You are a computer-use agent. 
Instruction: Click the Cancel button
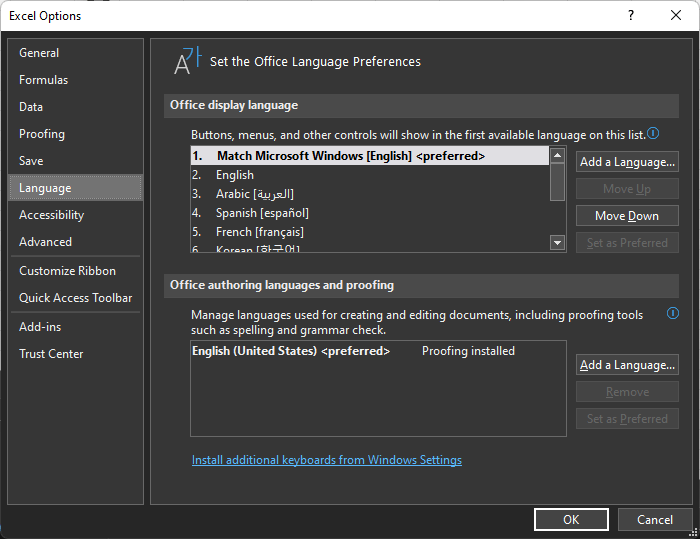click(654, 519)
